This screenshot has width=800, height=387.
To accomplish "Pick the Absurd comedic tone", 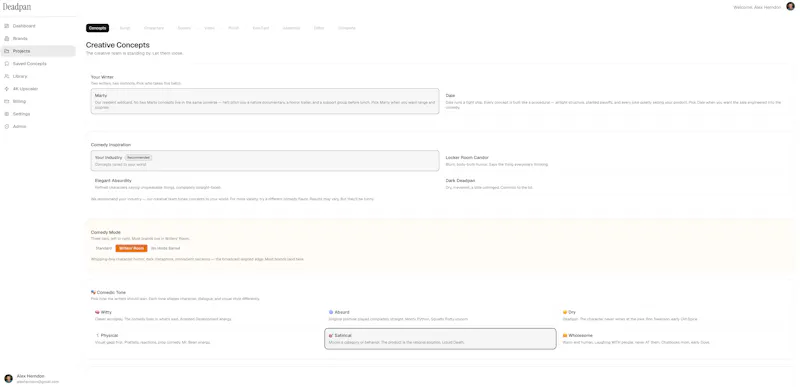I will click(x=440, y=315).
